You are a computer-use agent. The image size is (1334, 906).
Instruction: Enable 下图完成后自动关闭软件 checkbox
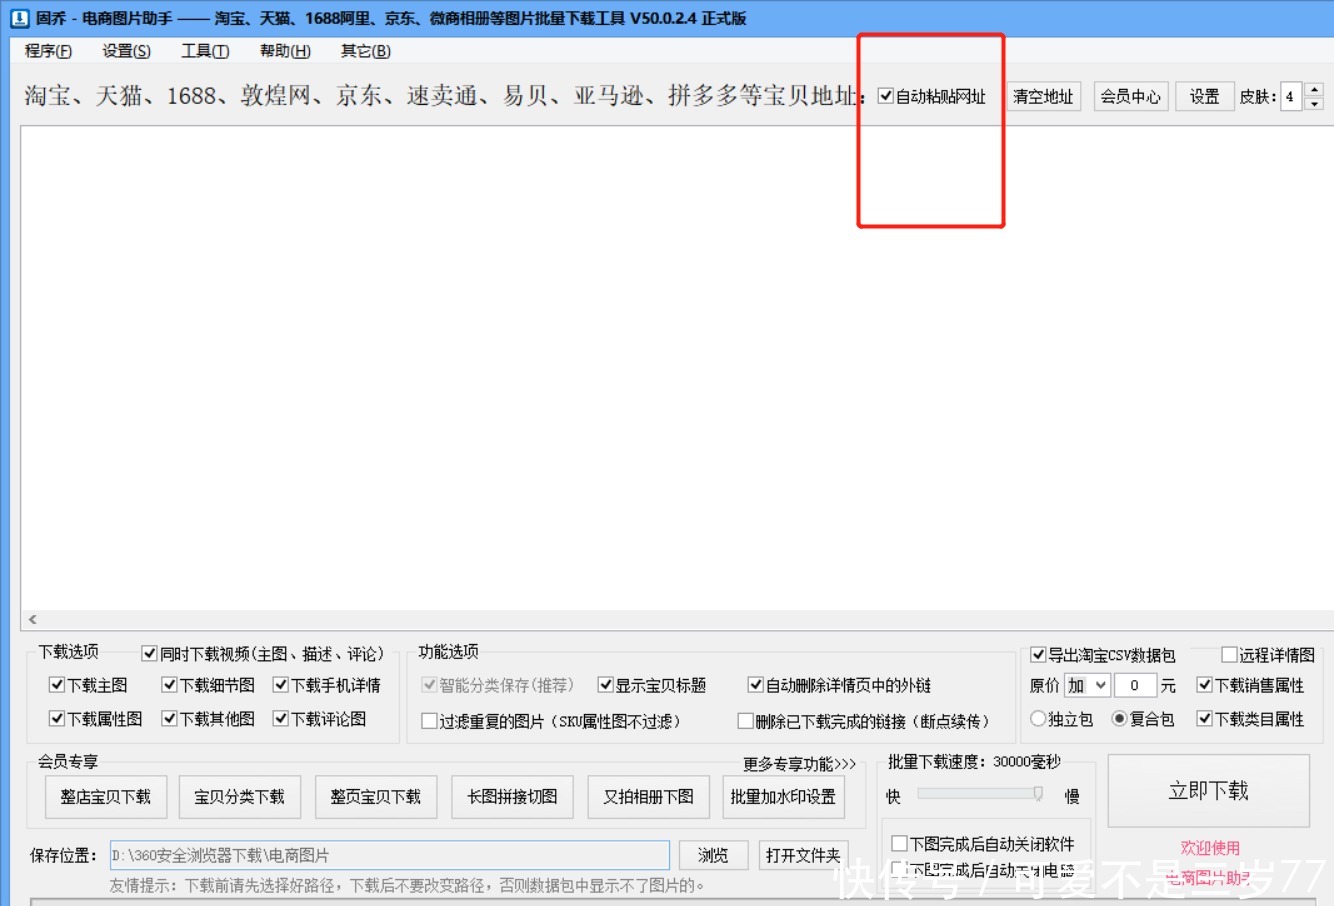point(899,844)
